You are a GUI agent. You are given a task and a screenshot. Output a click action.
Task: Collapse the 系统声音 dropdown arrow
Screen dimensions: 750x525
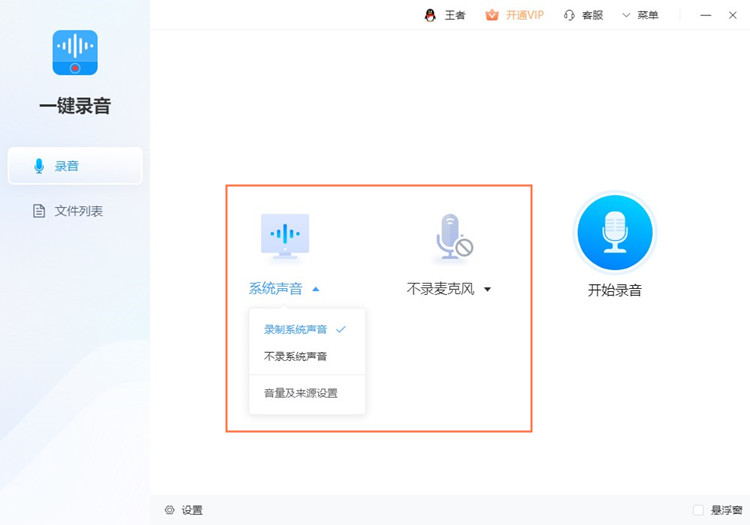point(316,289)
